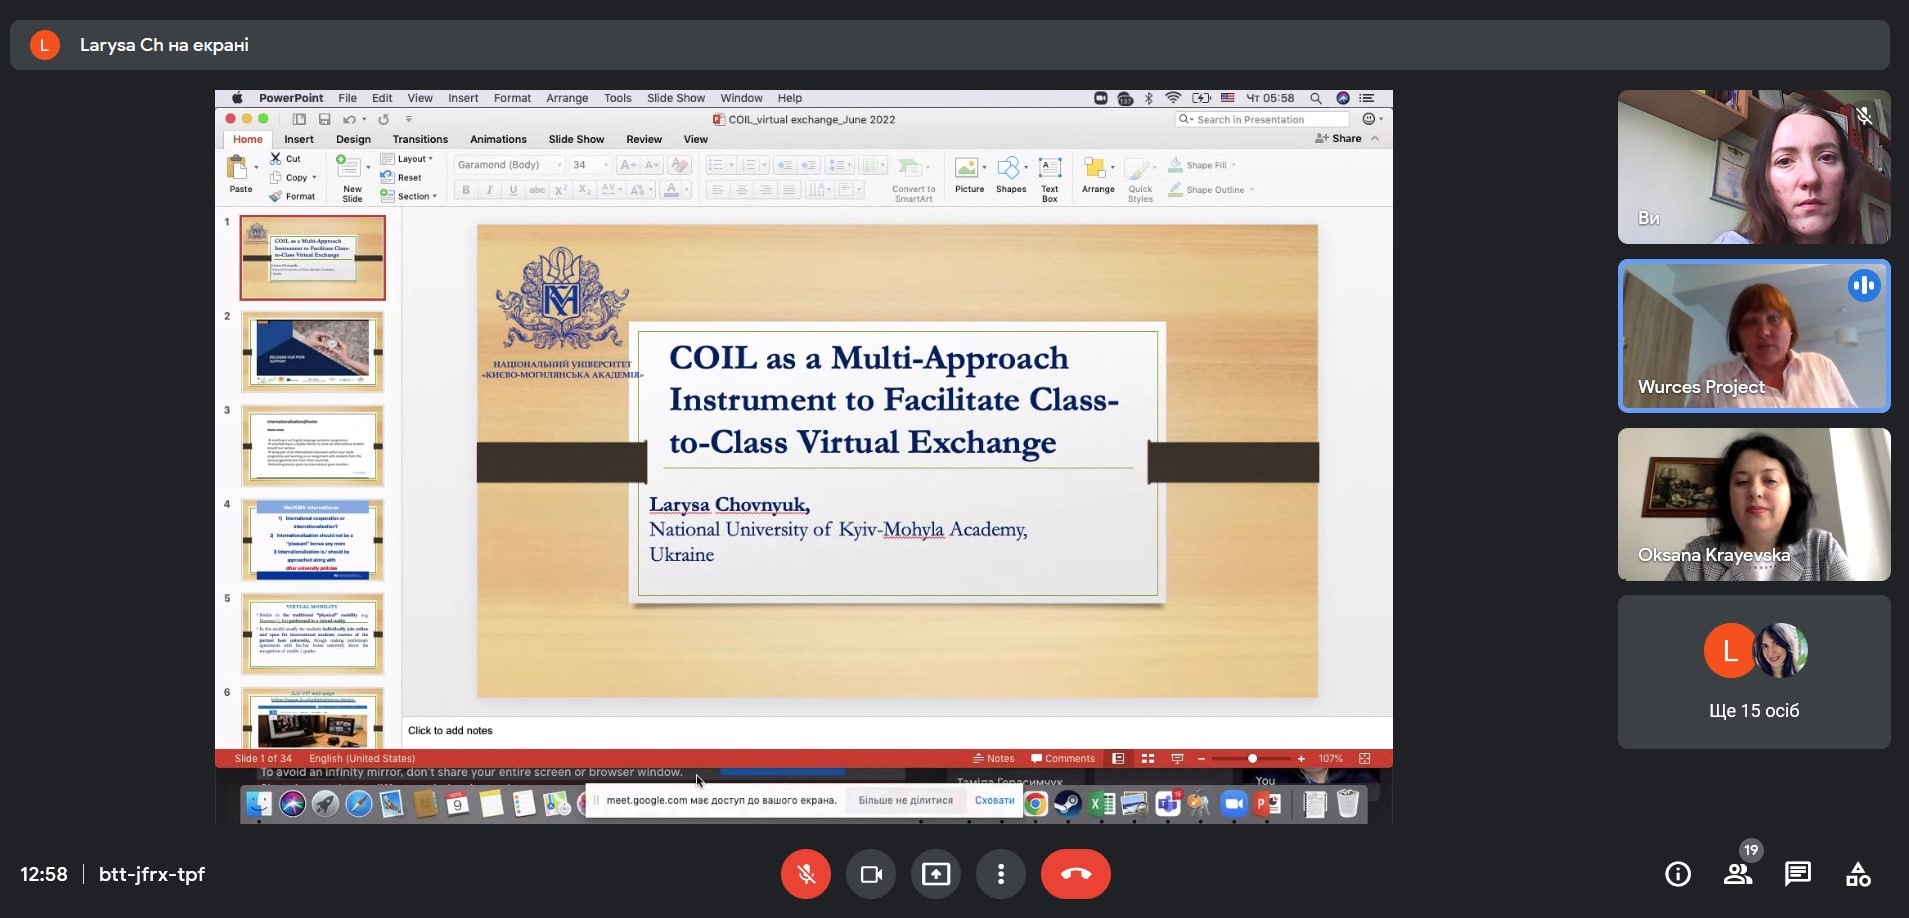Open the Design ribbon tab
The height and width of the screenshot is (918, 1909).
click(353, 139)
